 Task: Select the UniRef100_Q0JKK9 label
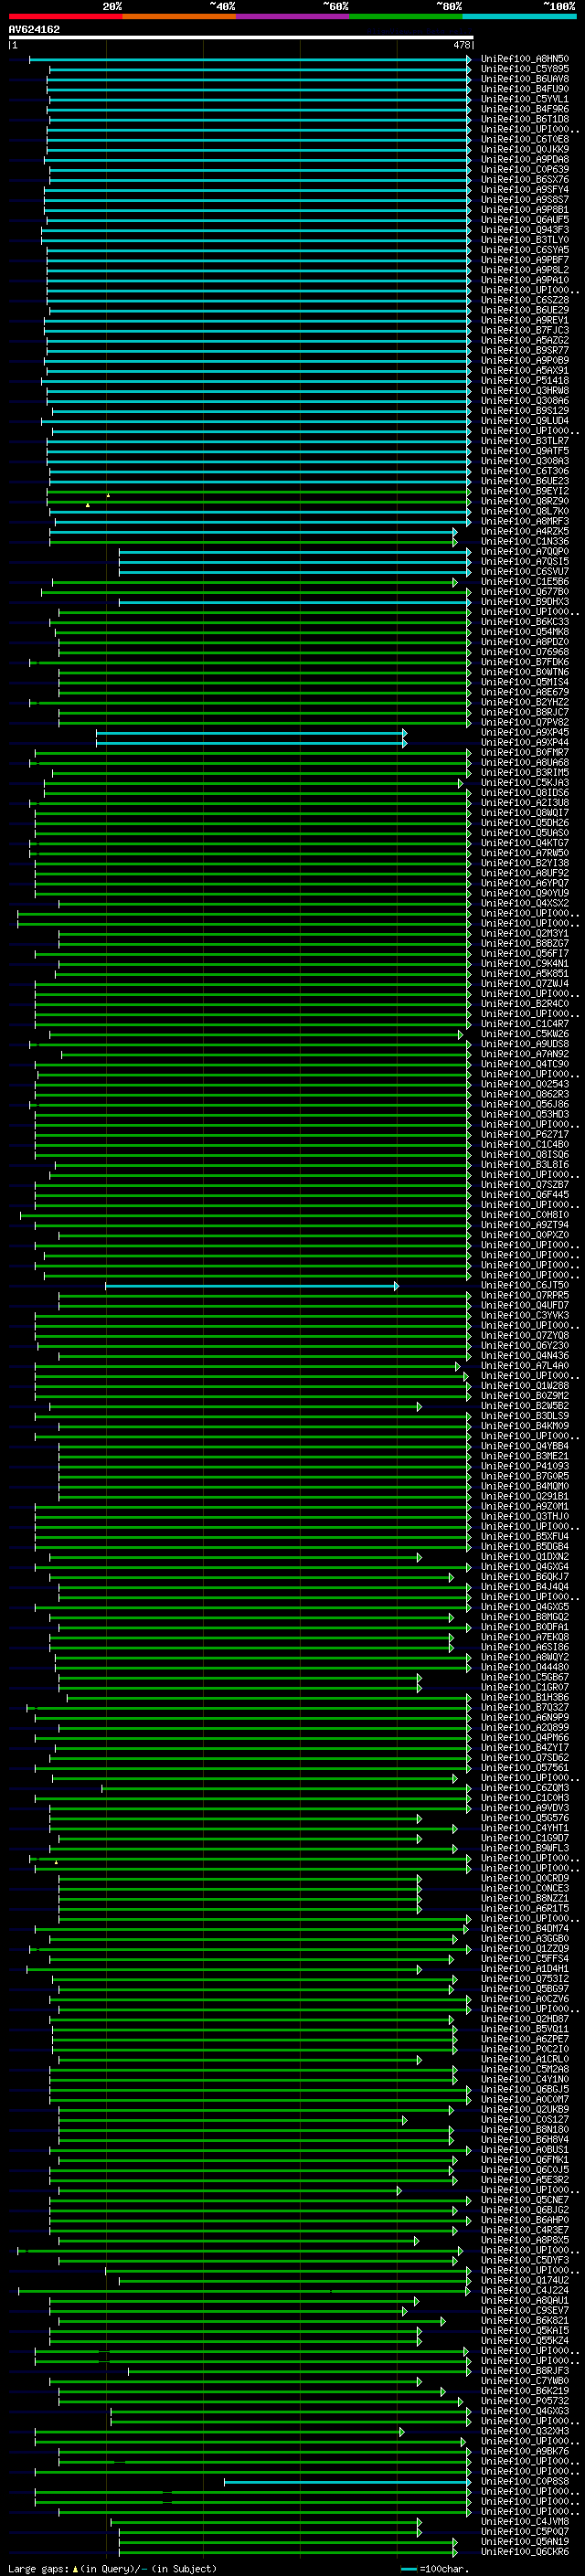click(525, 150)
